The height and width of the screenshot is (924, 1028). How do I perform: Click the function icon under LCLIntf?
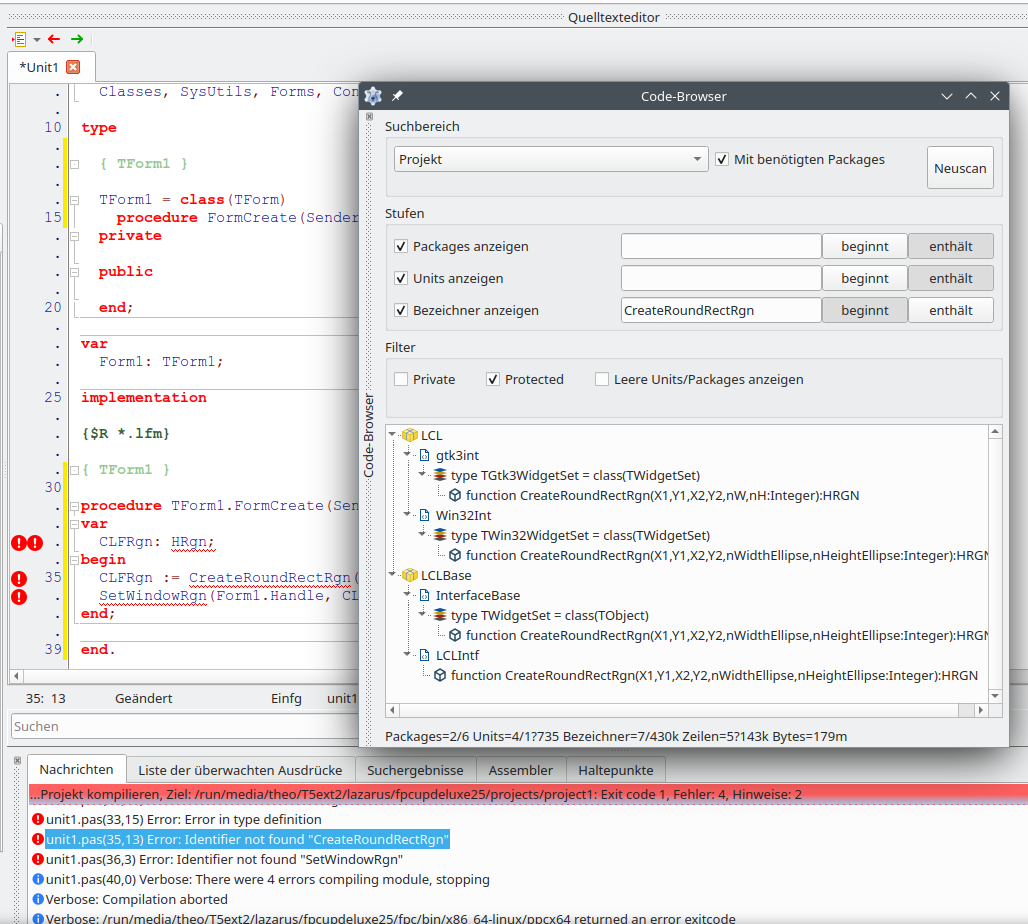pyautogui.click(x=440, y=675)
